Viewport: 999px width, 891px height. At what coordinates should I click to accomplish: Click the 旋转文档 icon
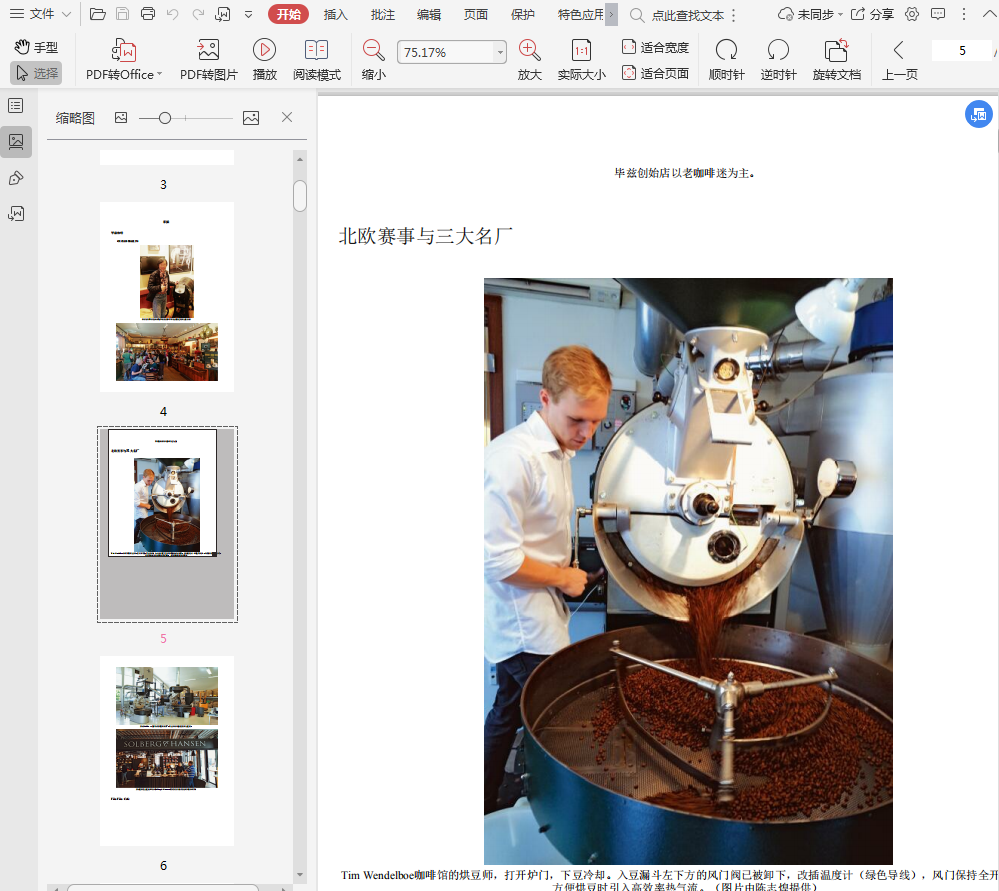[x=836, y=50]
